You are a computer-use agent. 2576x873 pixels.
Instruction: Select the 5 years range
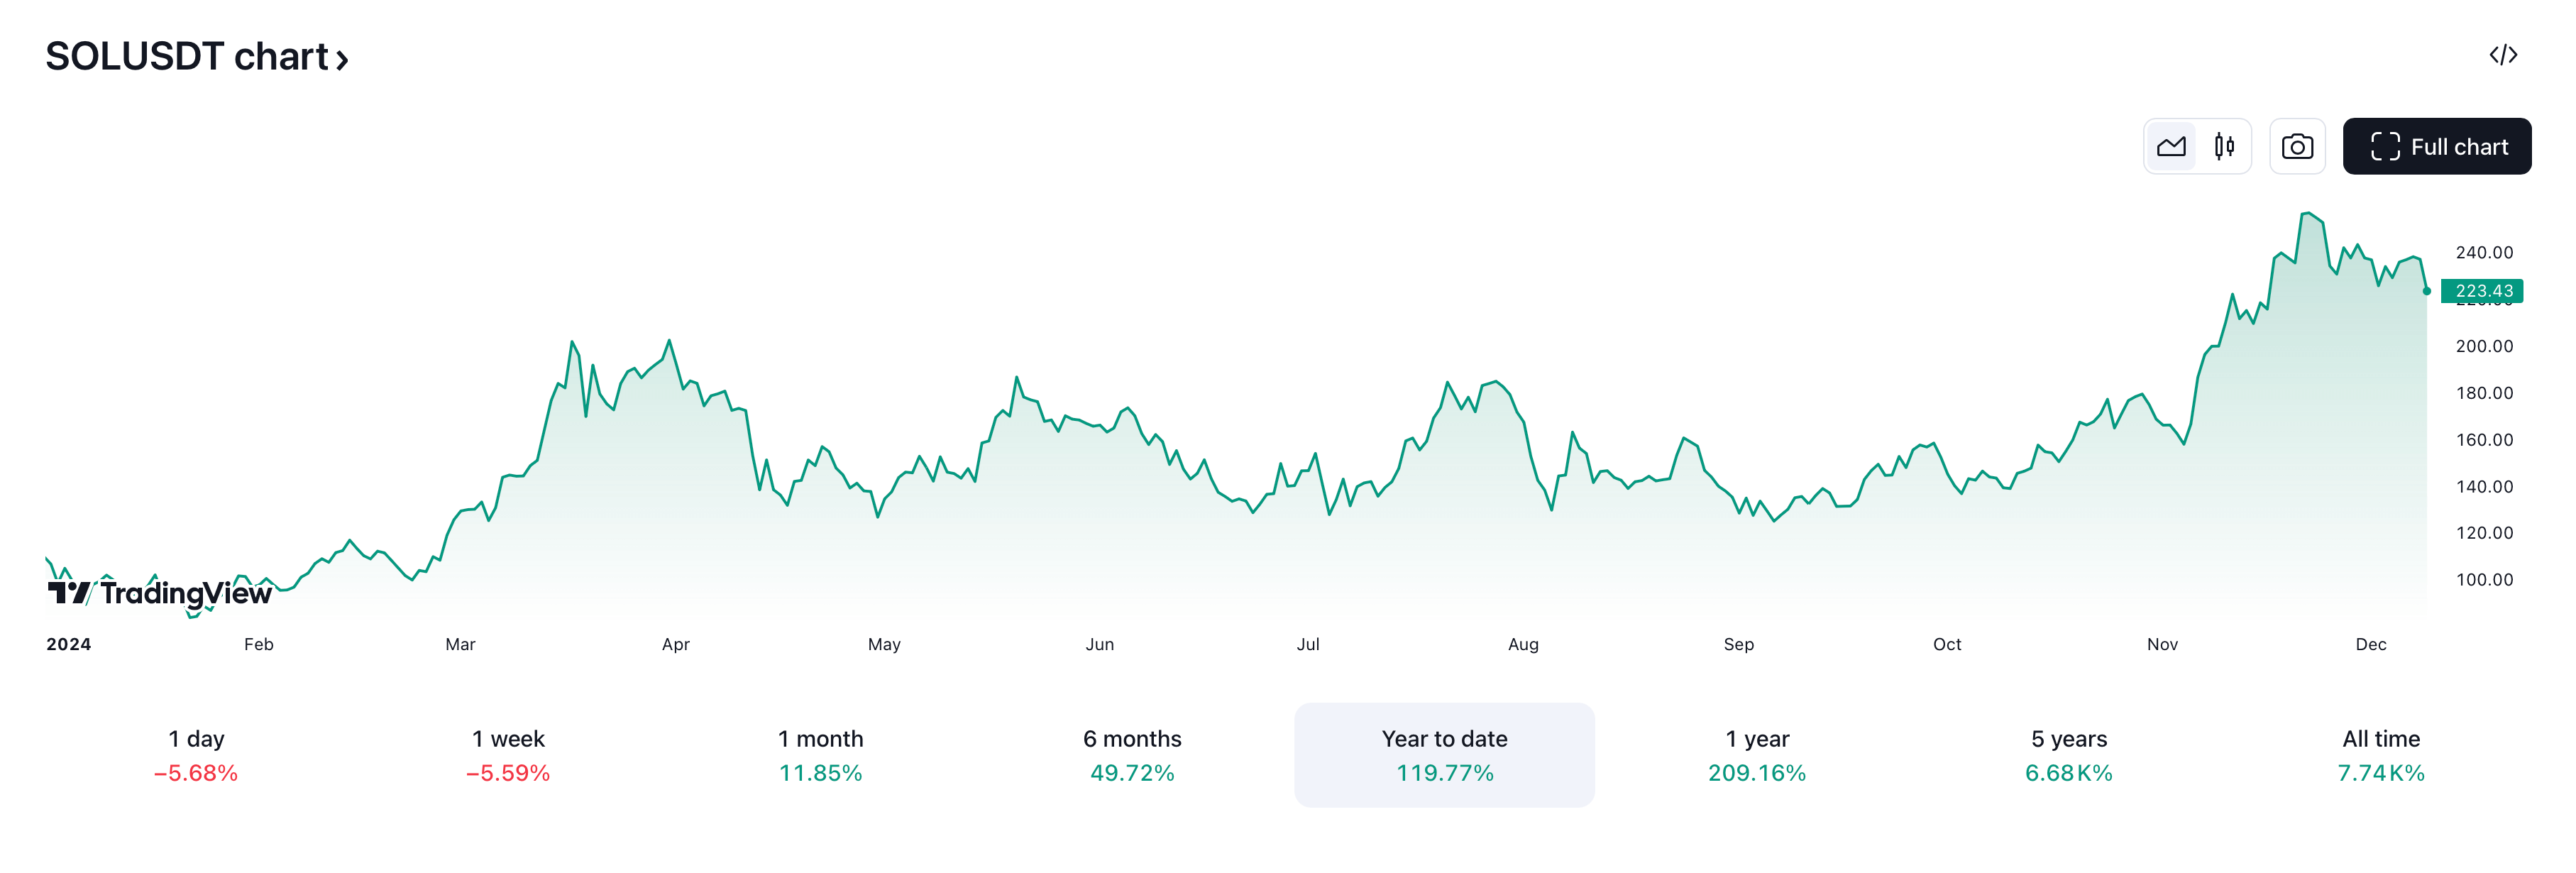click(2069, 755)
